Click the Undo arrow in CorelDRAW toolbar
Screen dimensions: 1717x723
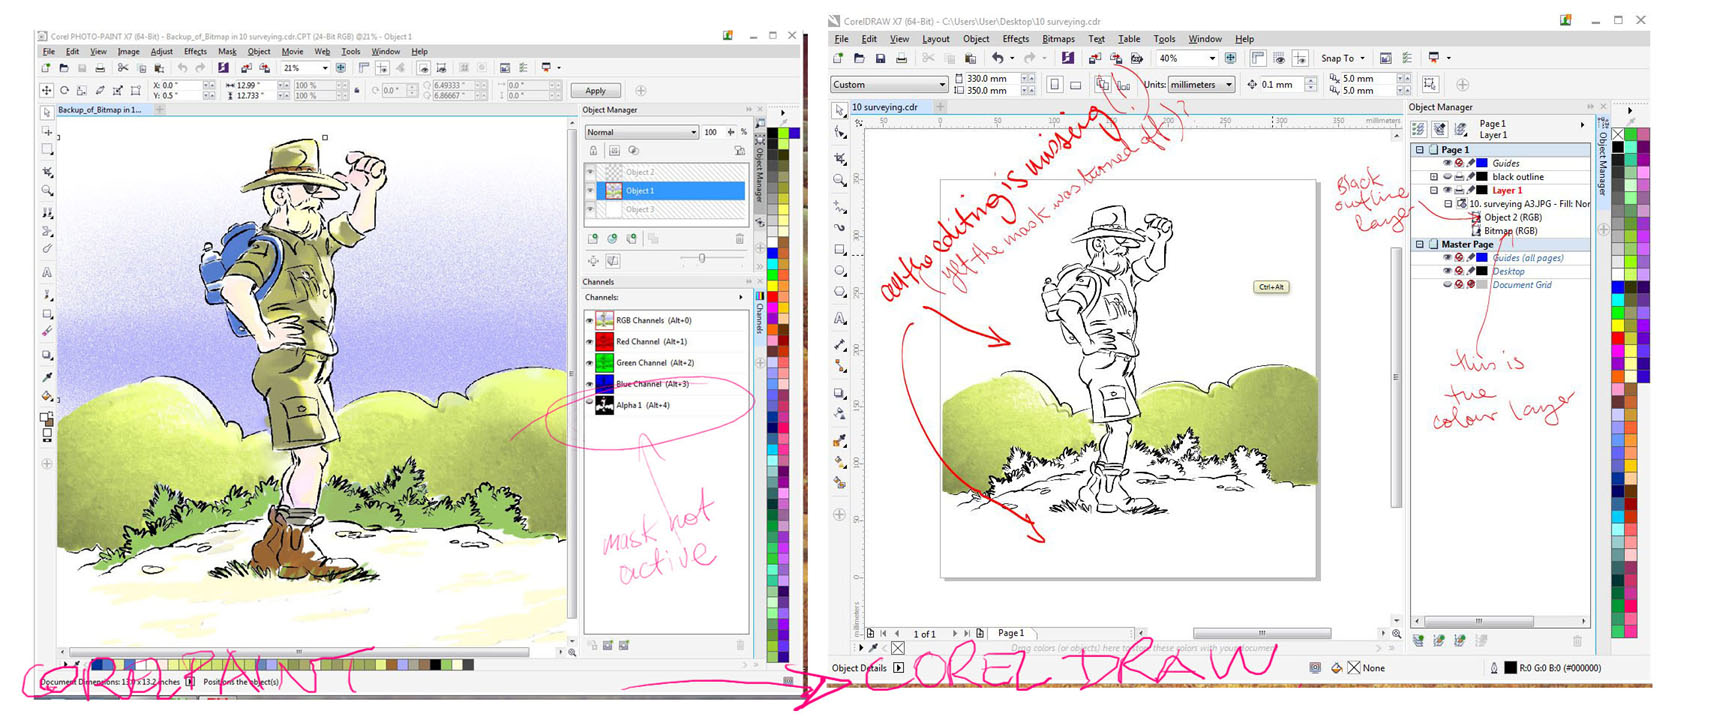coord(997,58)
